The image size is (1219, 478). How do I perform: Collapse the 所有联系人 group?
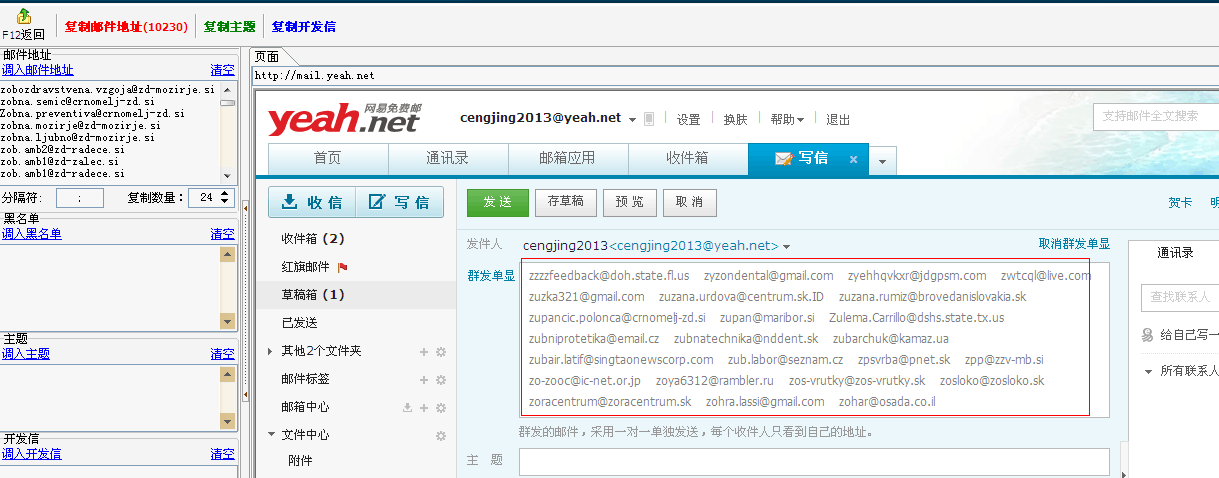(1148, 371)
